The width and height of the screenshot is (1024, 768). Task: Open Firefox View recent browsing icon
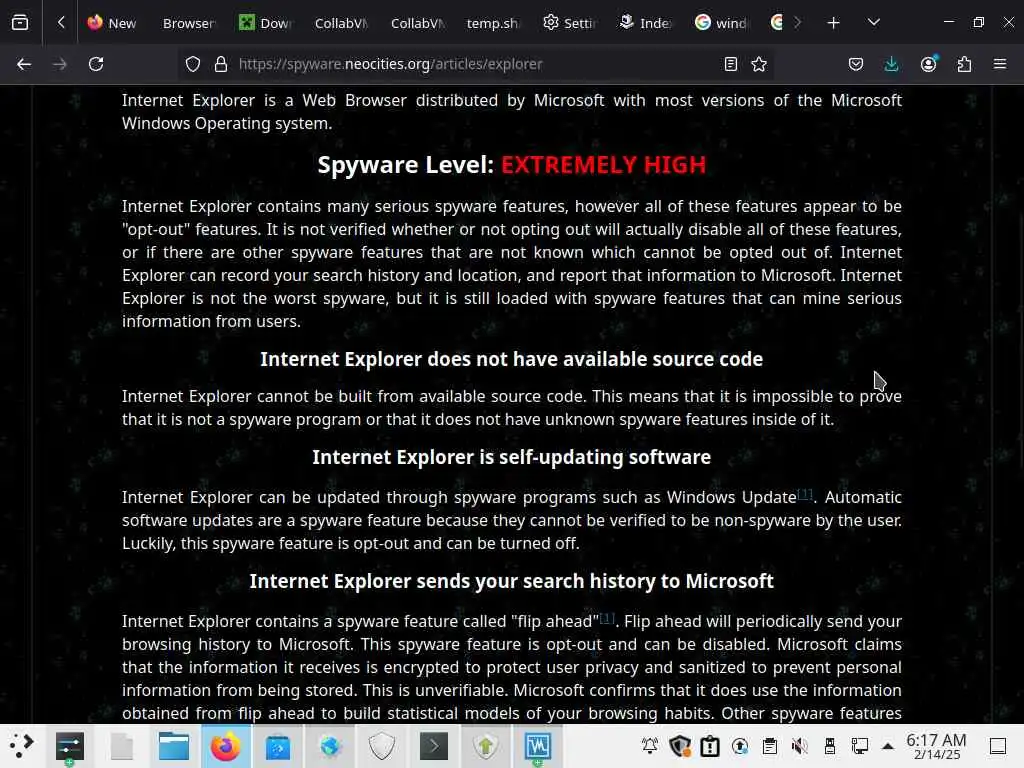coord(20,23)
